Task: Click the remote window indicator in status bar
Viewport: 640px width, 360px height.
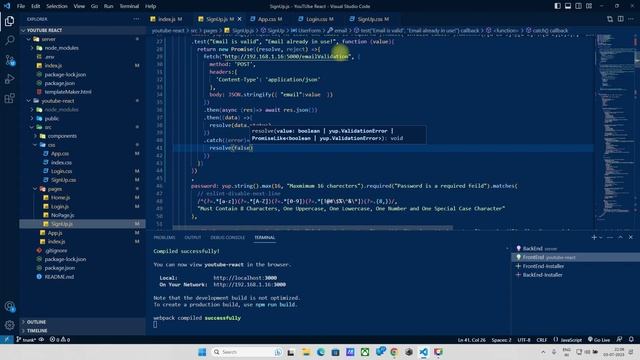Action: click(x=7, y=340)
